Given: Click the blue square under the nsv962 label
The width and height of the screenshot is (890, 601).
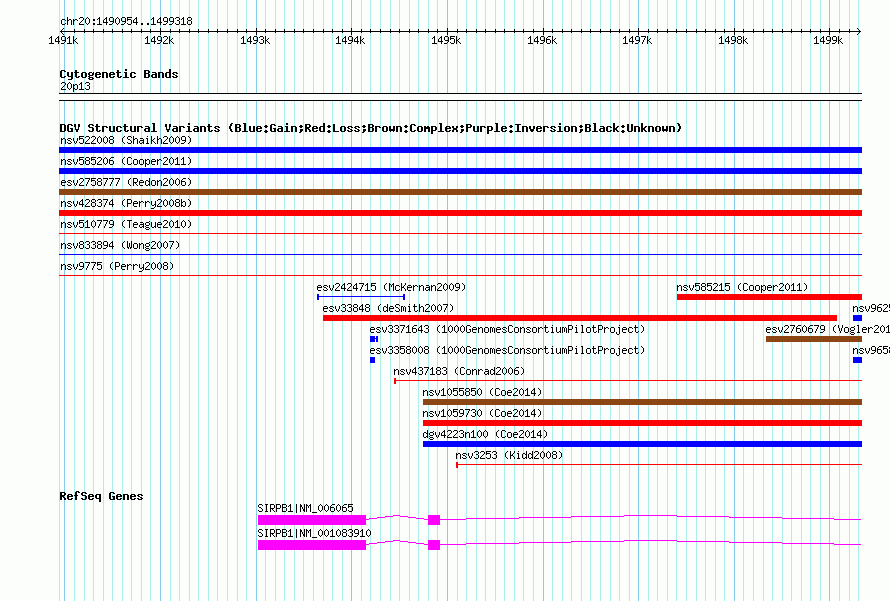Looking at the screenshot, I should coord(857,318).
